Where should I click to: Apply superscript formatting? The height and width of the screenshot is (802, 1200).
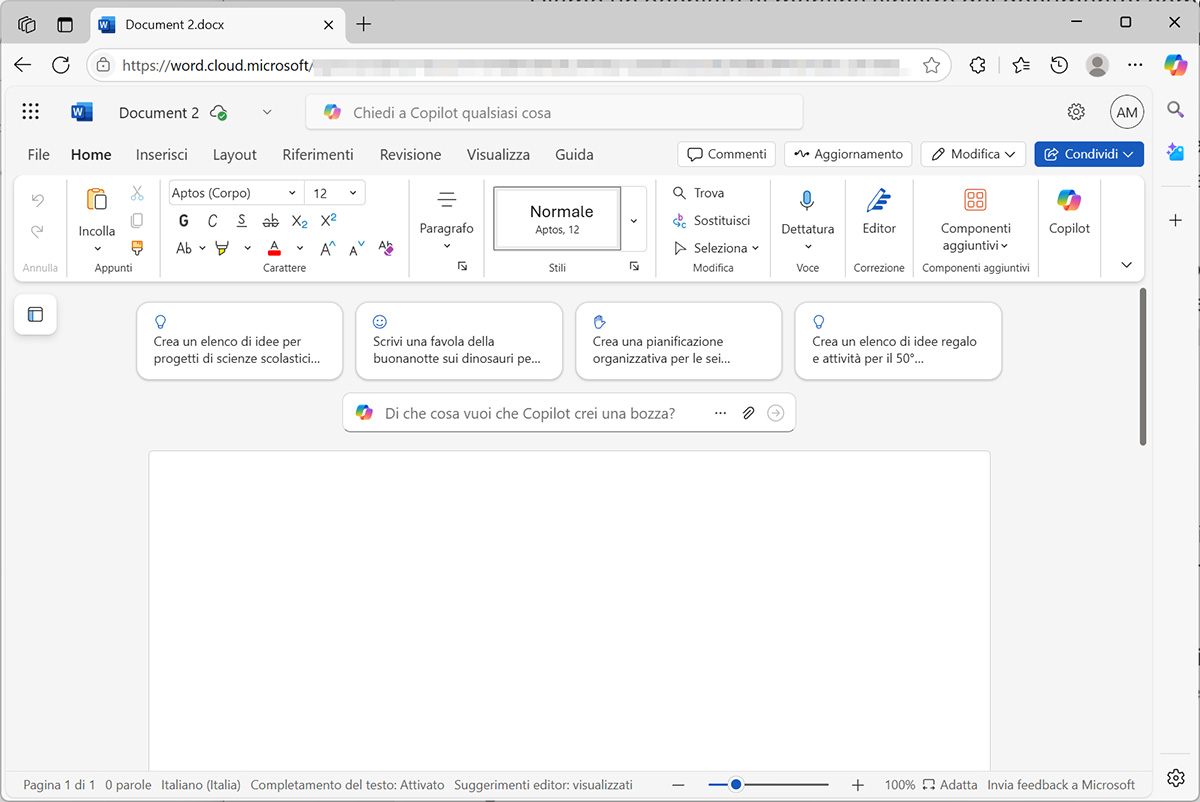click(x=328, y=221)
